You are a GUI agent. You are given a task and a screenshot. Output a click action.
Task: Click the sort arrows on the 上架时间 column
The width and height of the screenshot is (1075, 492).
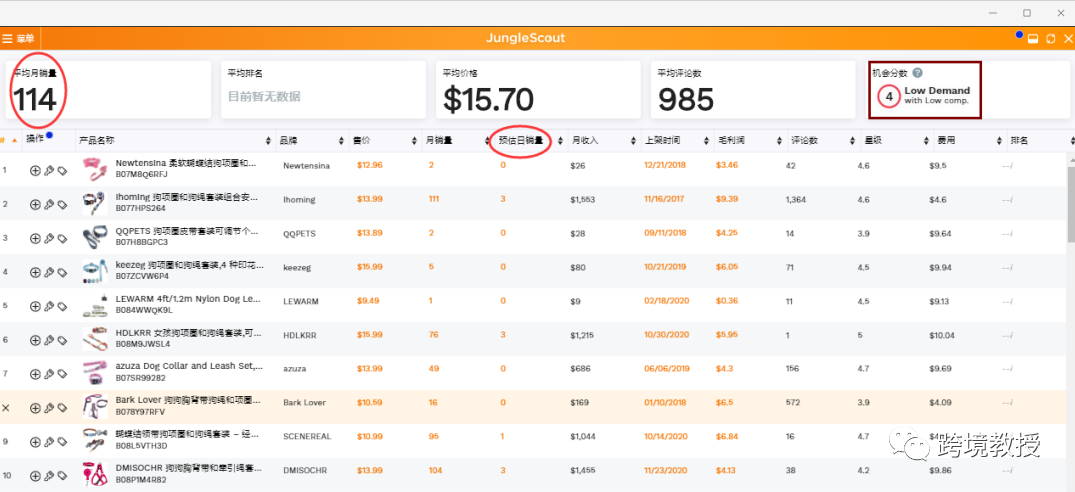pos(707,140)
